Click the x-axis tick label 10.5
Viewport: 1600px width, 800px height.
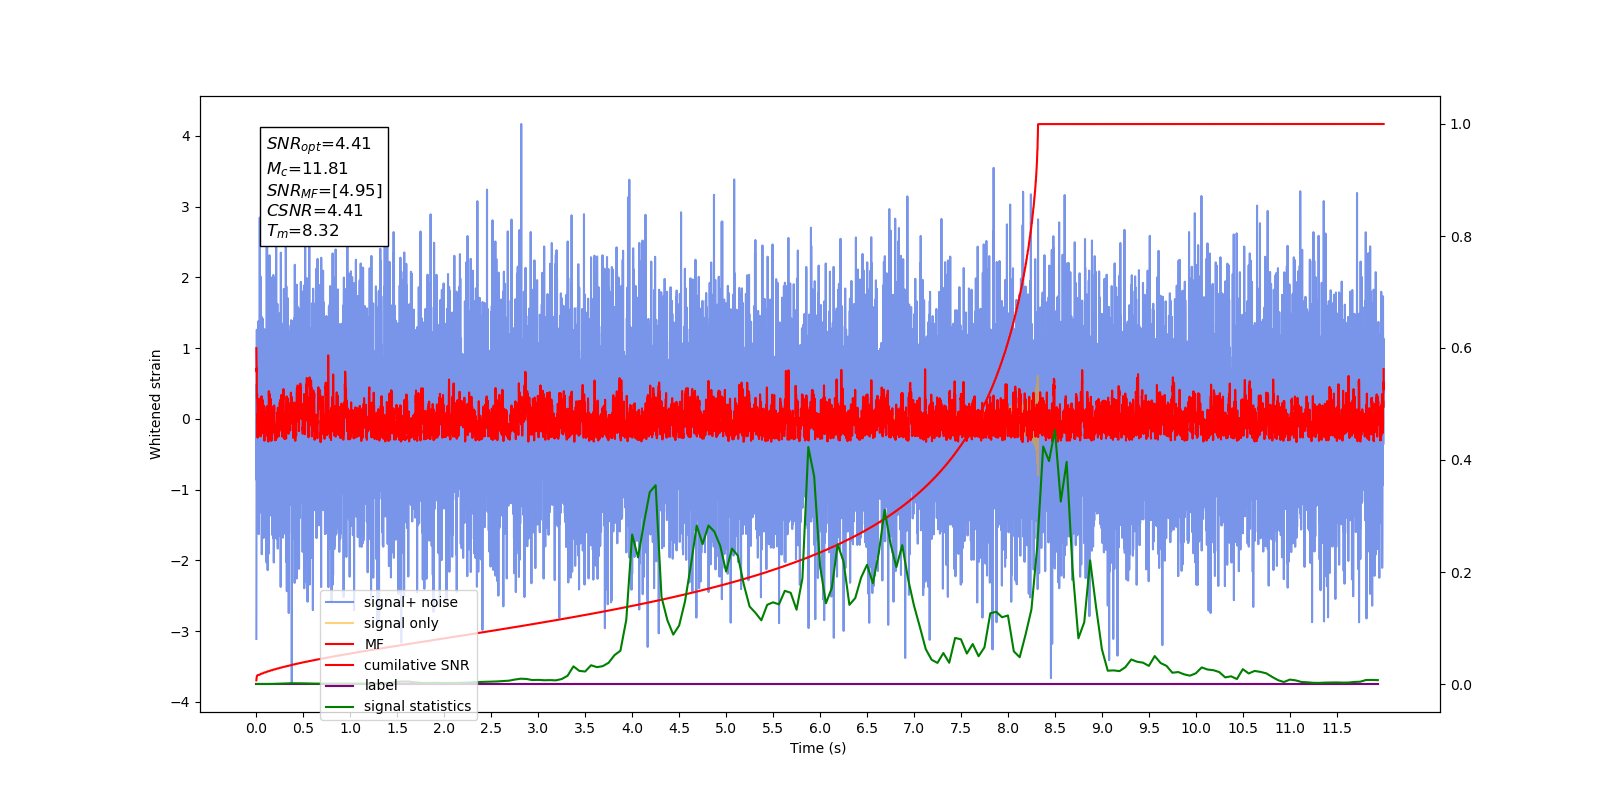[x=1243, y=728]
